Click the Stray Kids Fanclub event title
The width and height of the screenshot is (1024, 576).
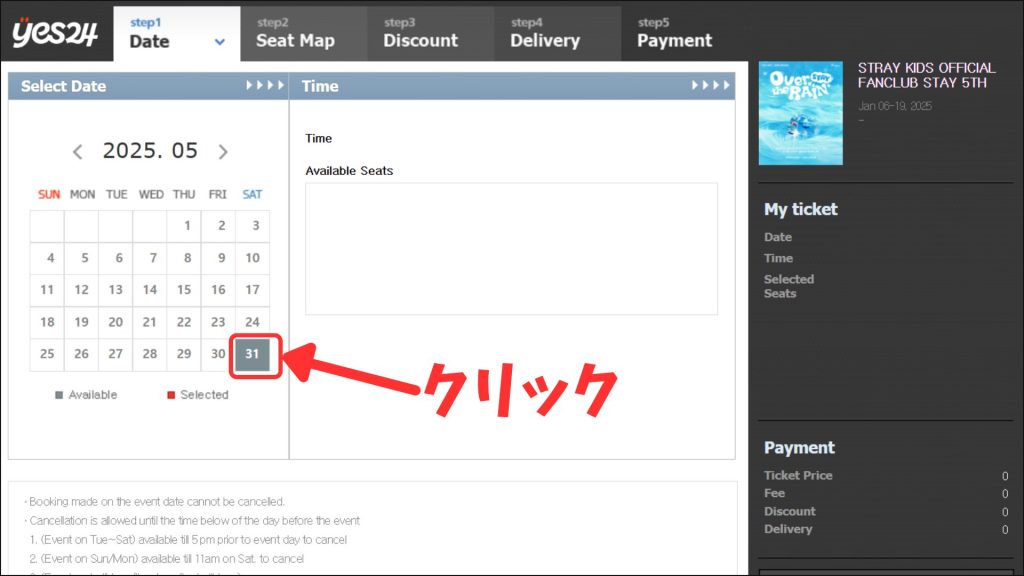[926, 75]
